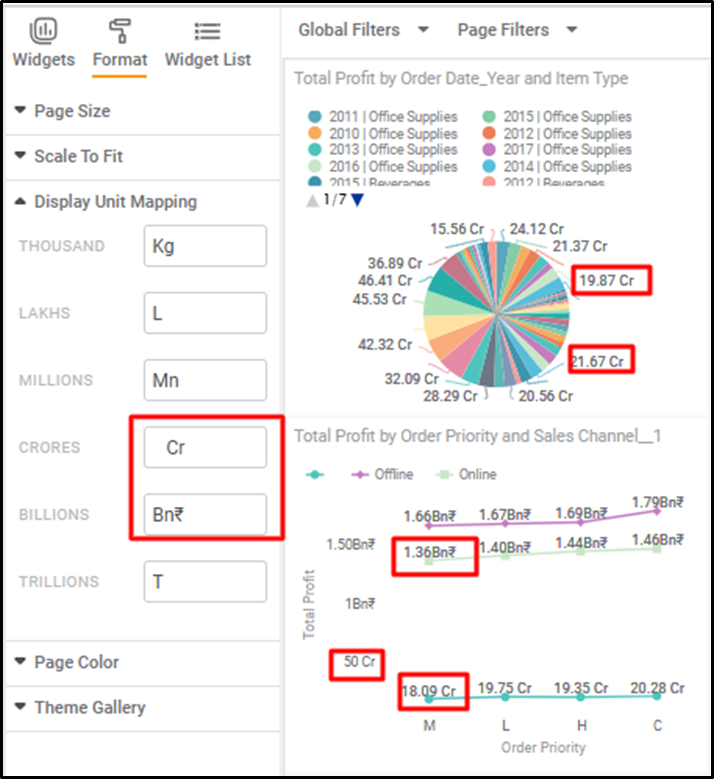The width and height of the screenshot is (714, 779).
Task: Open the Page Filters dropdown
Action: (x=517, y=30)
